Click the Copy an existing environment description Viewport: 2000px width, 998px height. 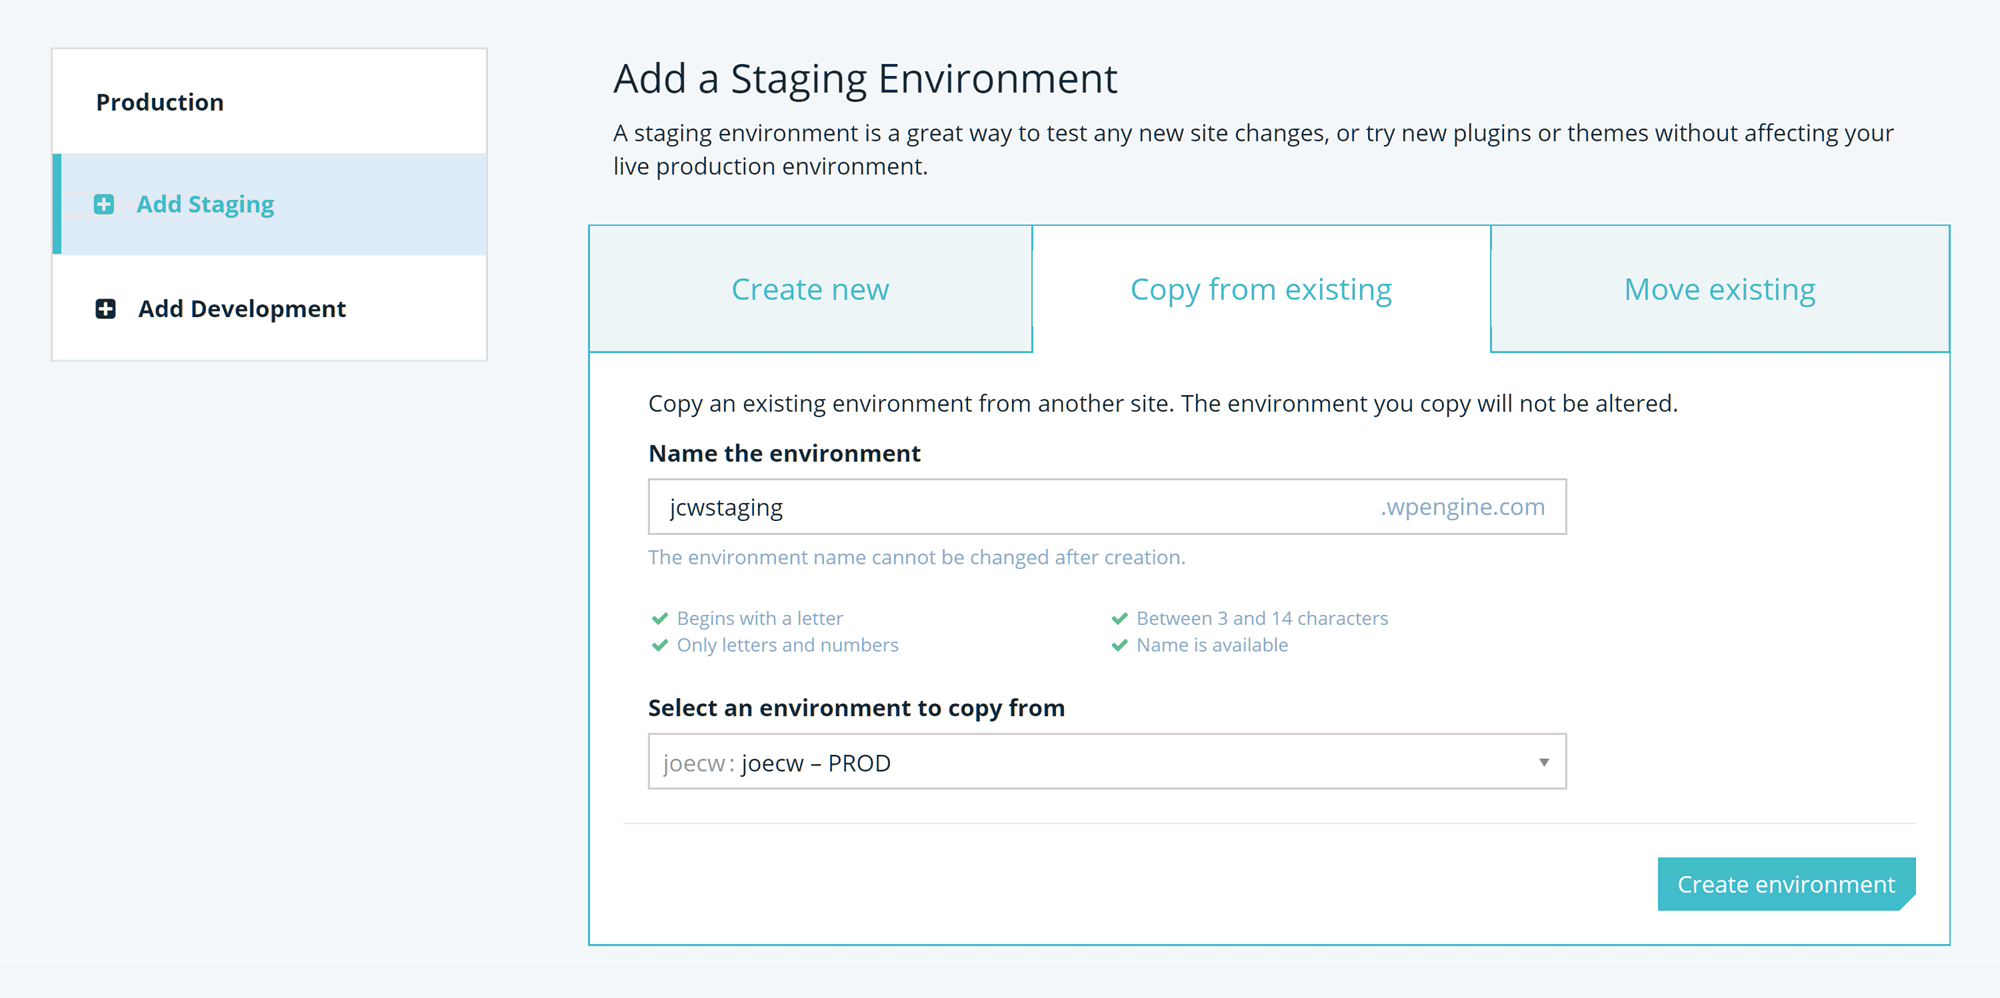point(1163,404)
